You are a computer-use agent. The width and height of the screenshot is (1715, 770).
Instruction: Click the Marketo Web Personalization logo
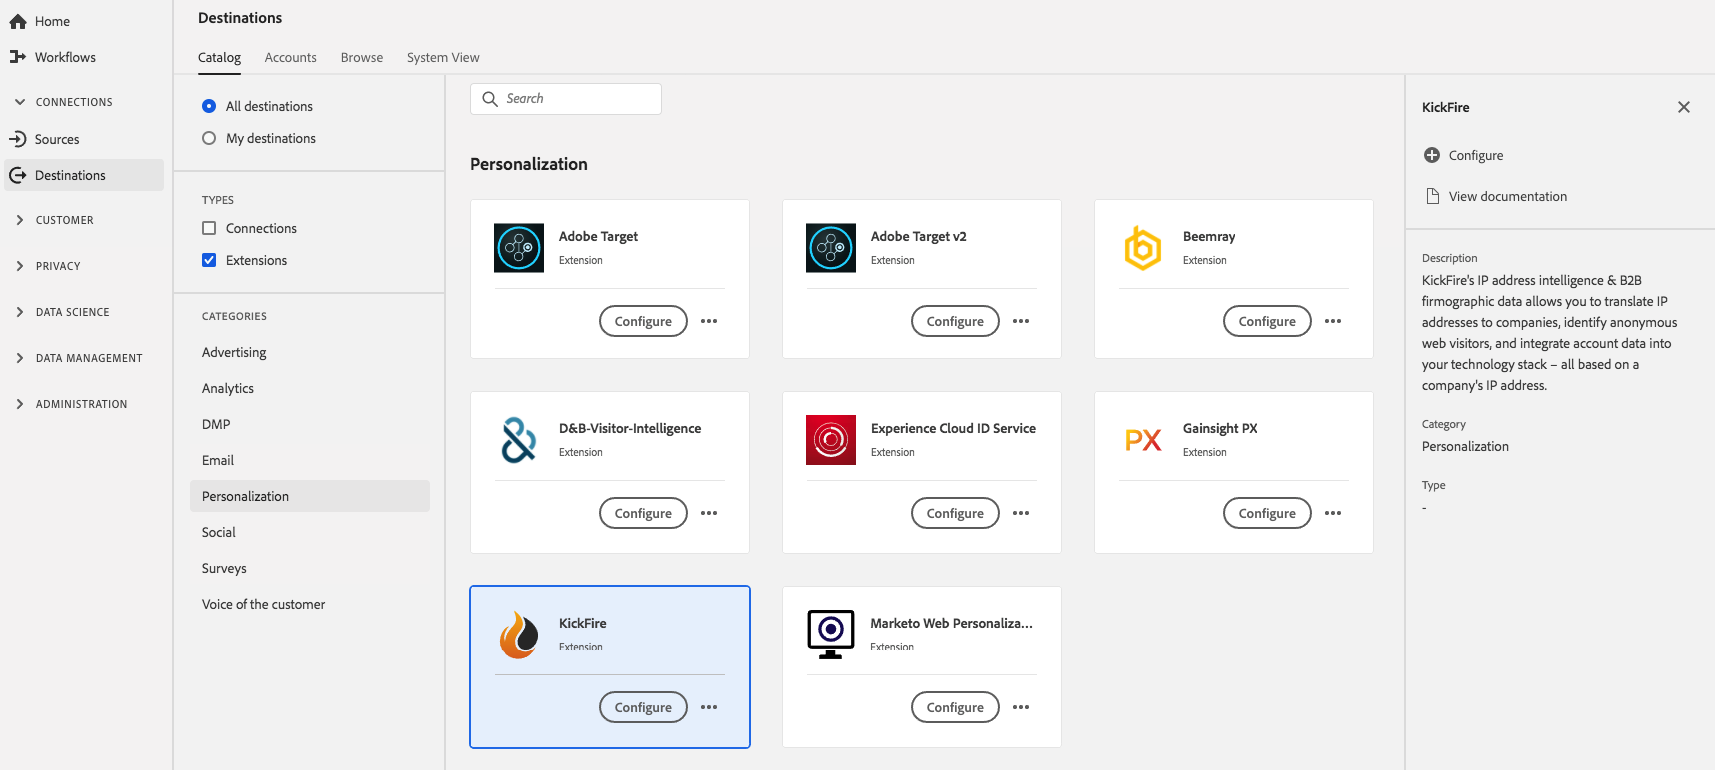click(831, 635)
